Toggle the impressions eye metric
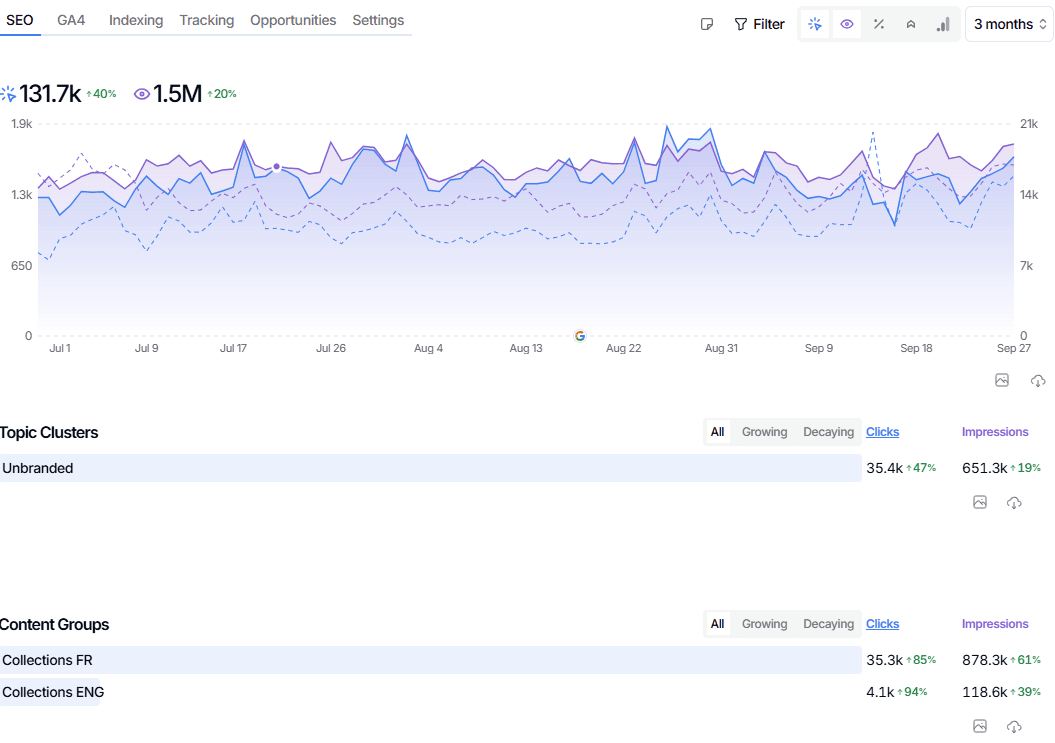This screenshot has height=743, width=1055. [847, 24]
